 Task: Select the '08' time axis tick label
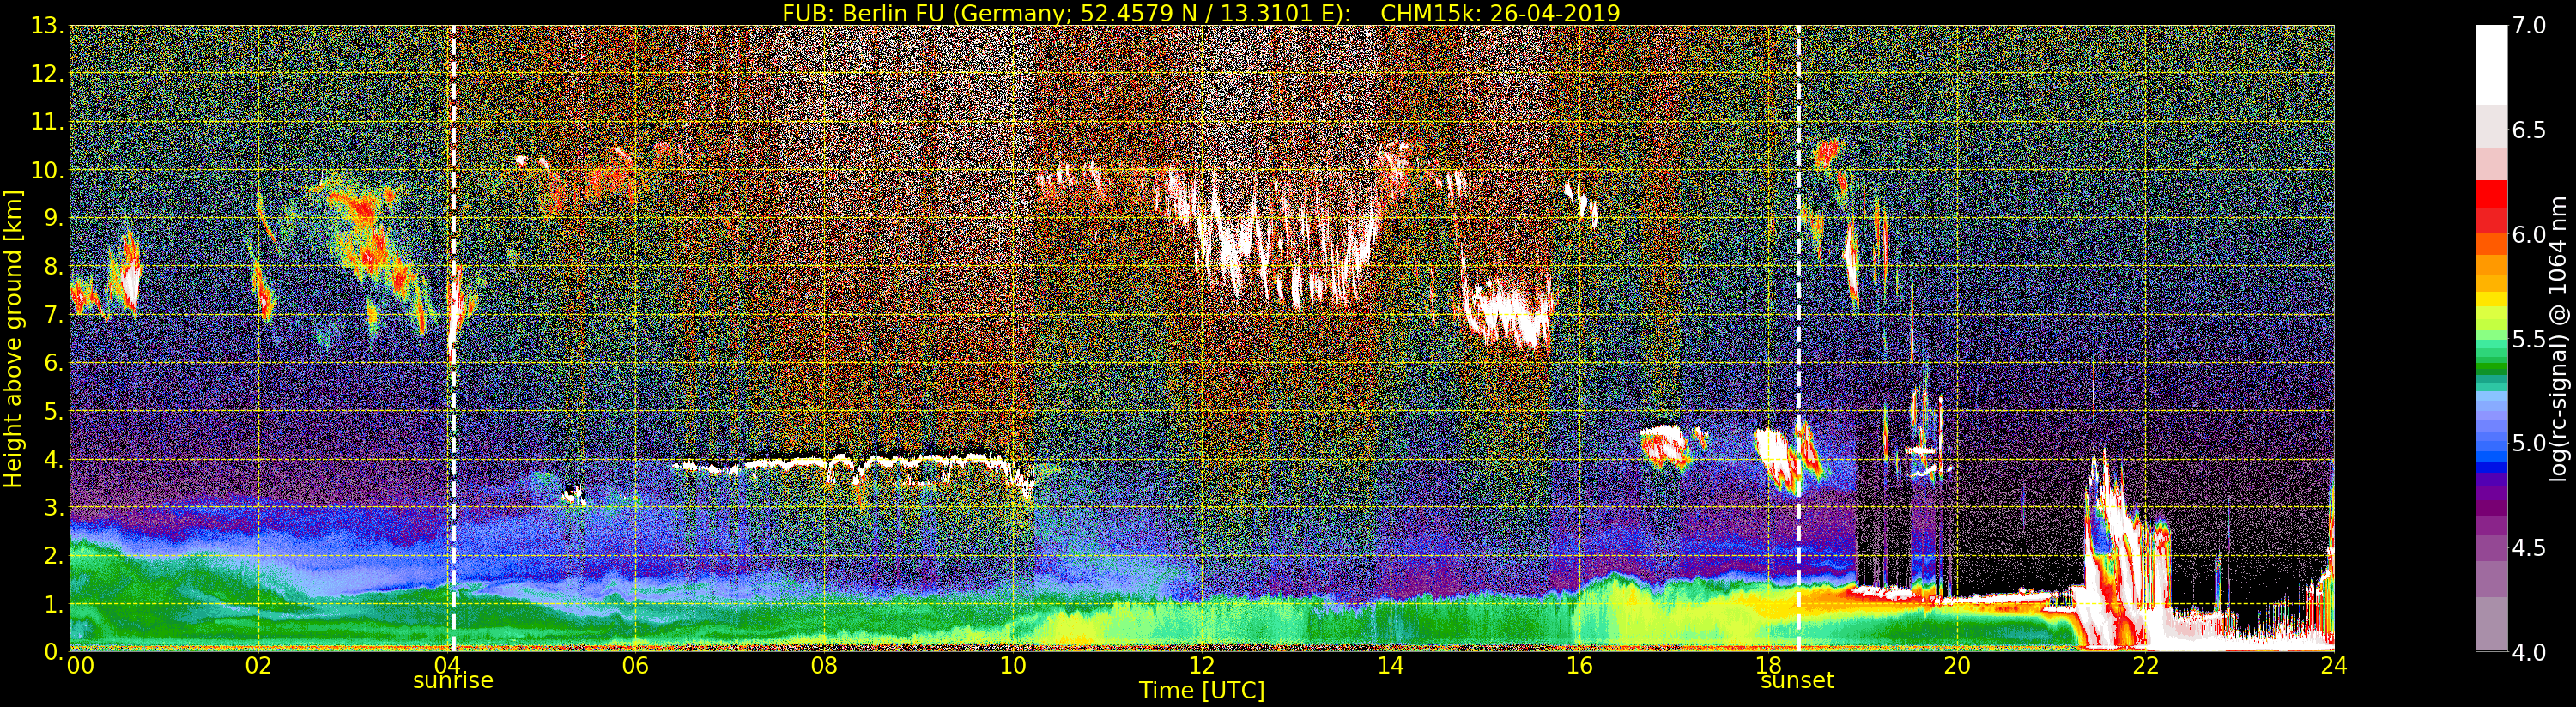(x=824, y=666)
